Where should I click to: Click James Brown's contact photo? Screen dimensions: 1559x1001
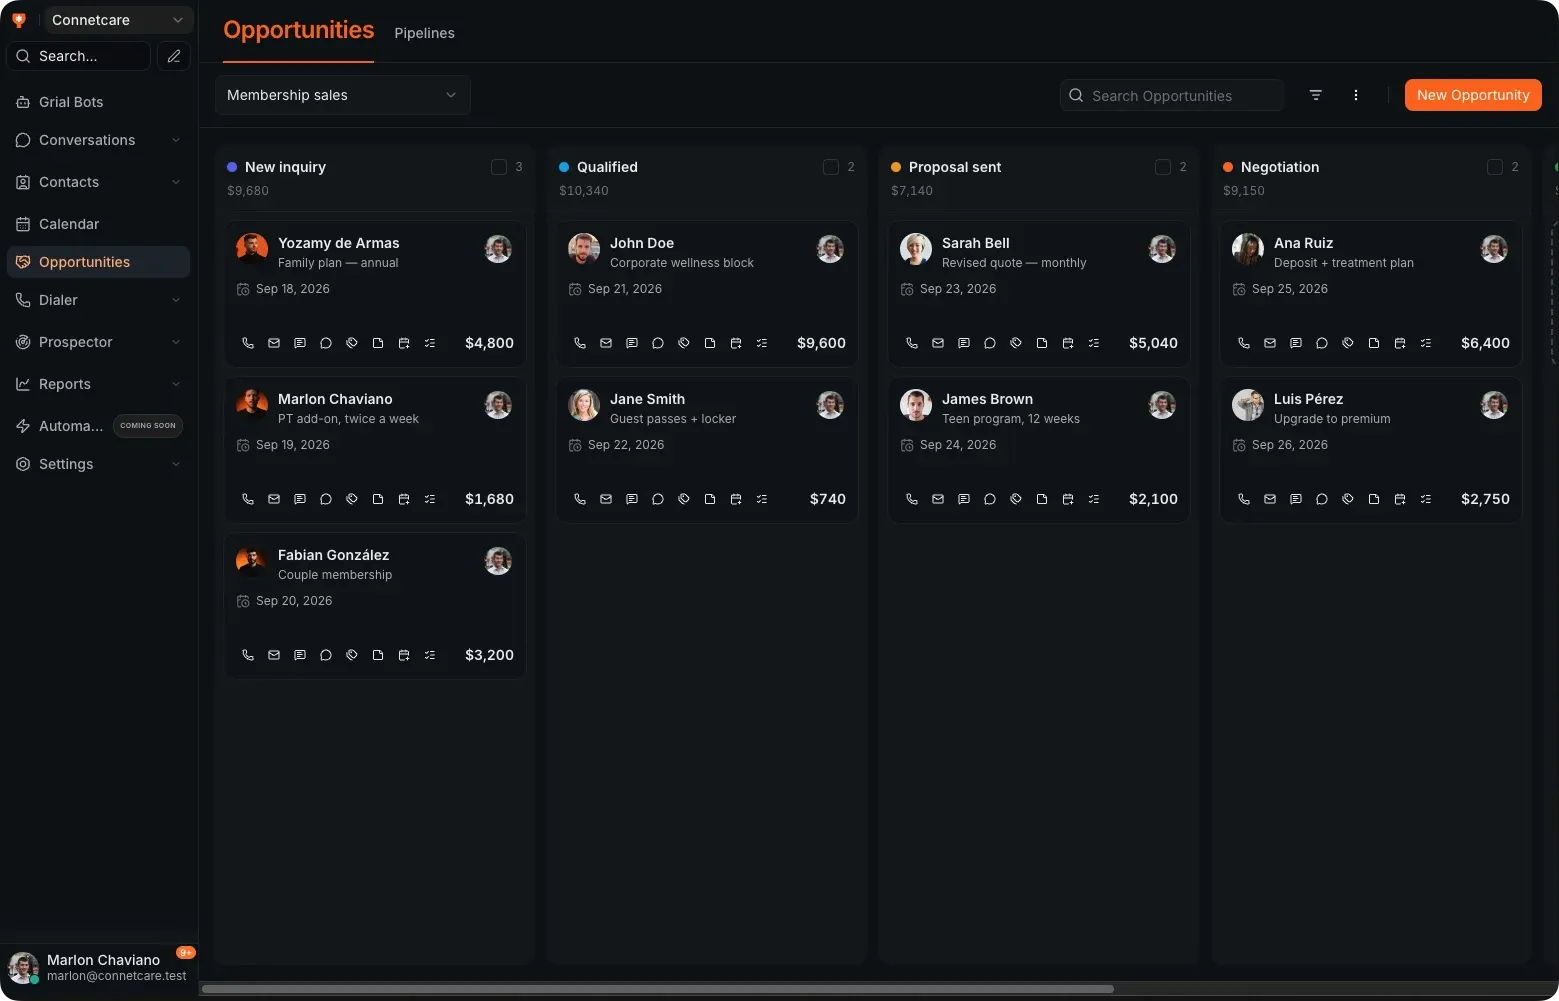coord(916,405)
